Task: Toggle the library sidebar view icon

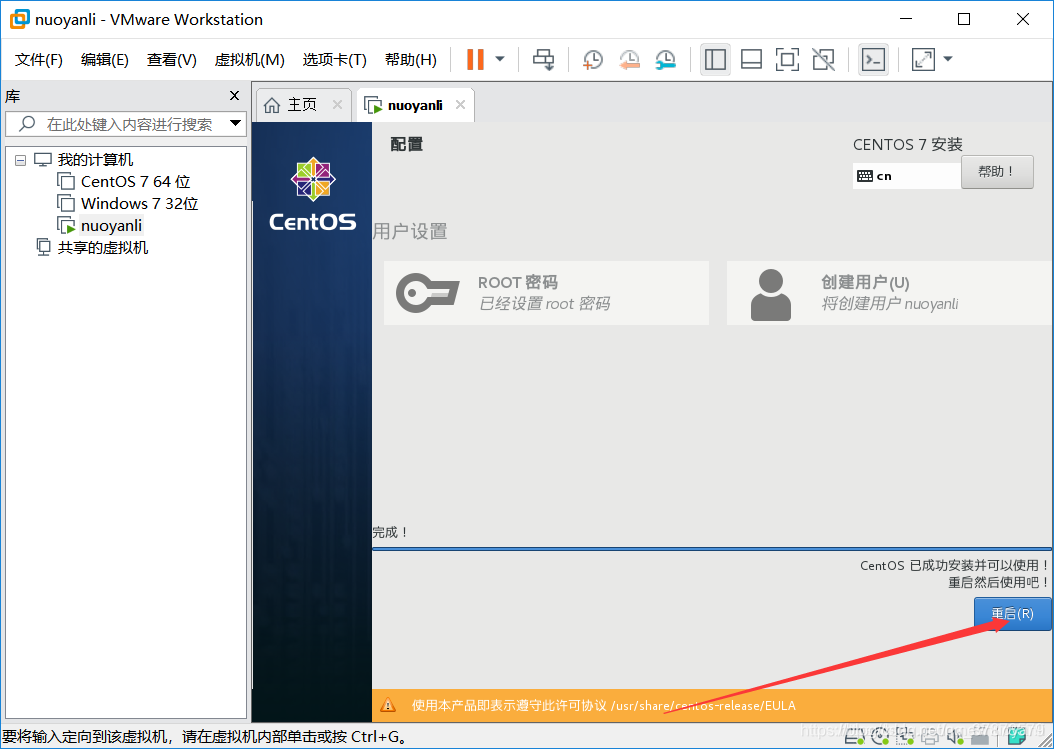Action: coord(715,59)
